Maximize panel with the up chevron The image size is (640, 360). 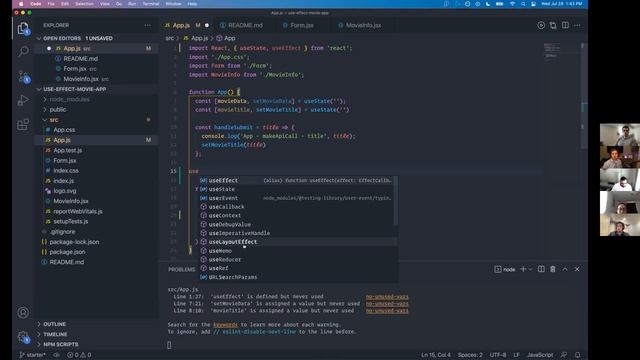(x=565, y=269)
